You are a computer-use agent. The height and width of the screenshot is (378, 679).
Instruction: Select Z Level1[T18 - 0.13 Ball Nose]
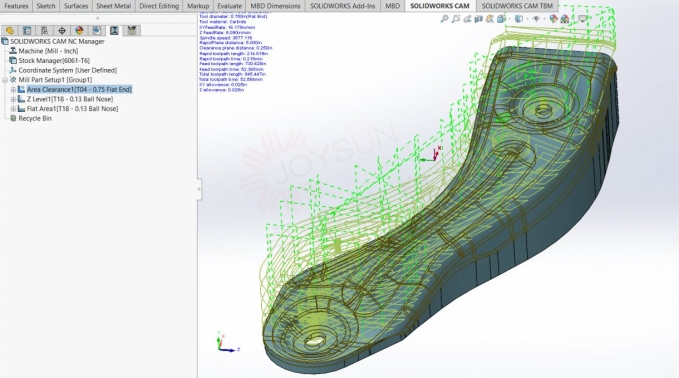(x=70, y=99)
